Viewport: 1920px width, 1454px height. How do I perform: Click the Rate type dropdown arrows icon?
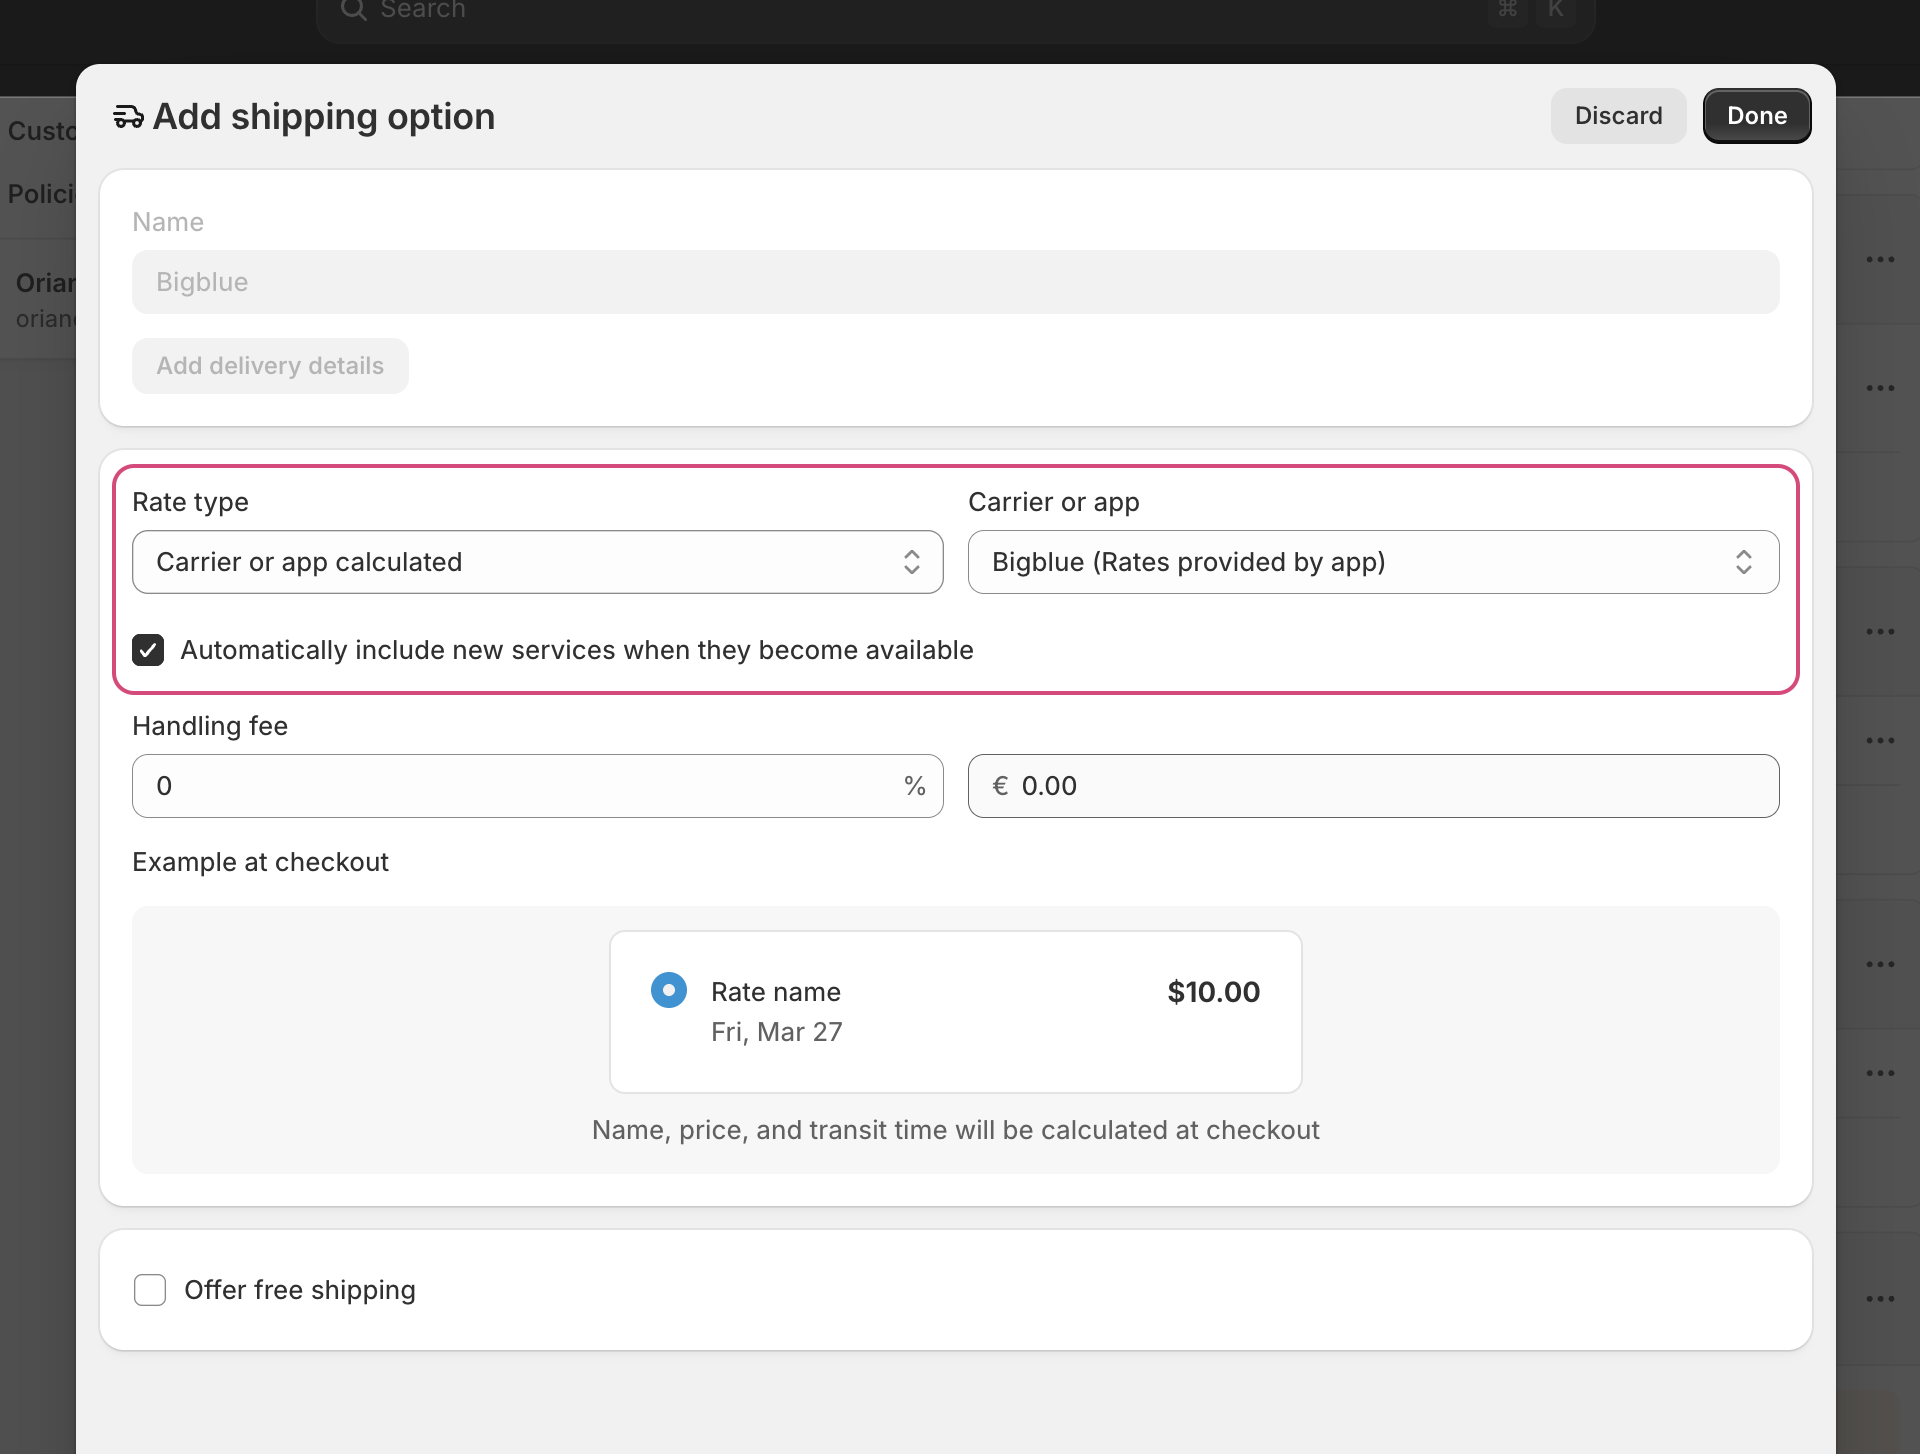click(911, 562)
